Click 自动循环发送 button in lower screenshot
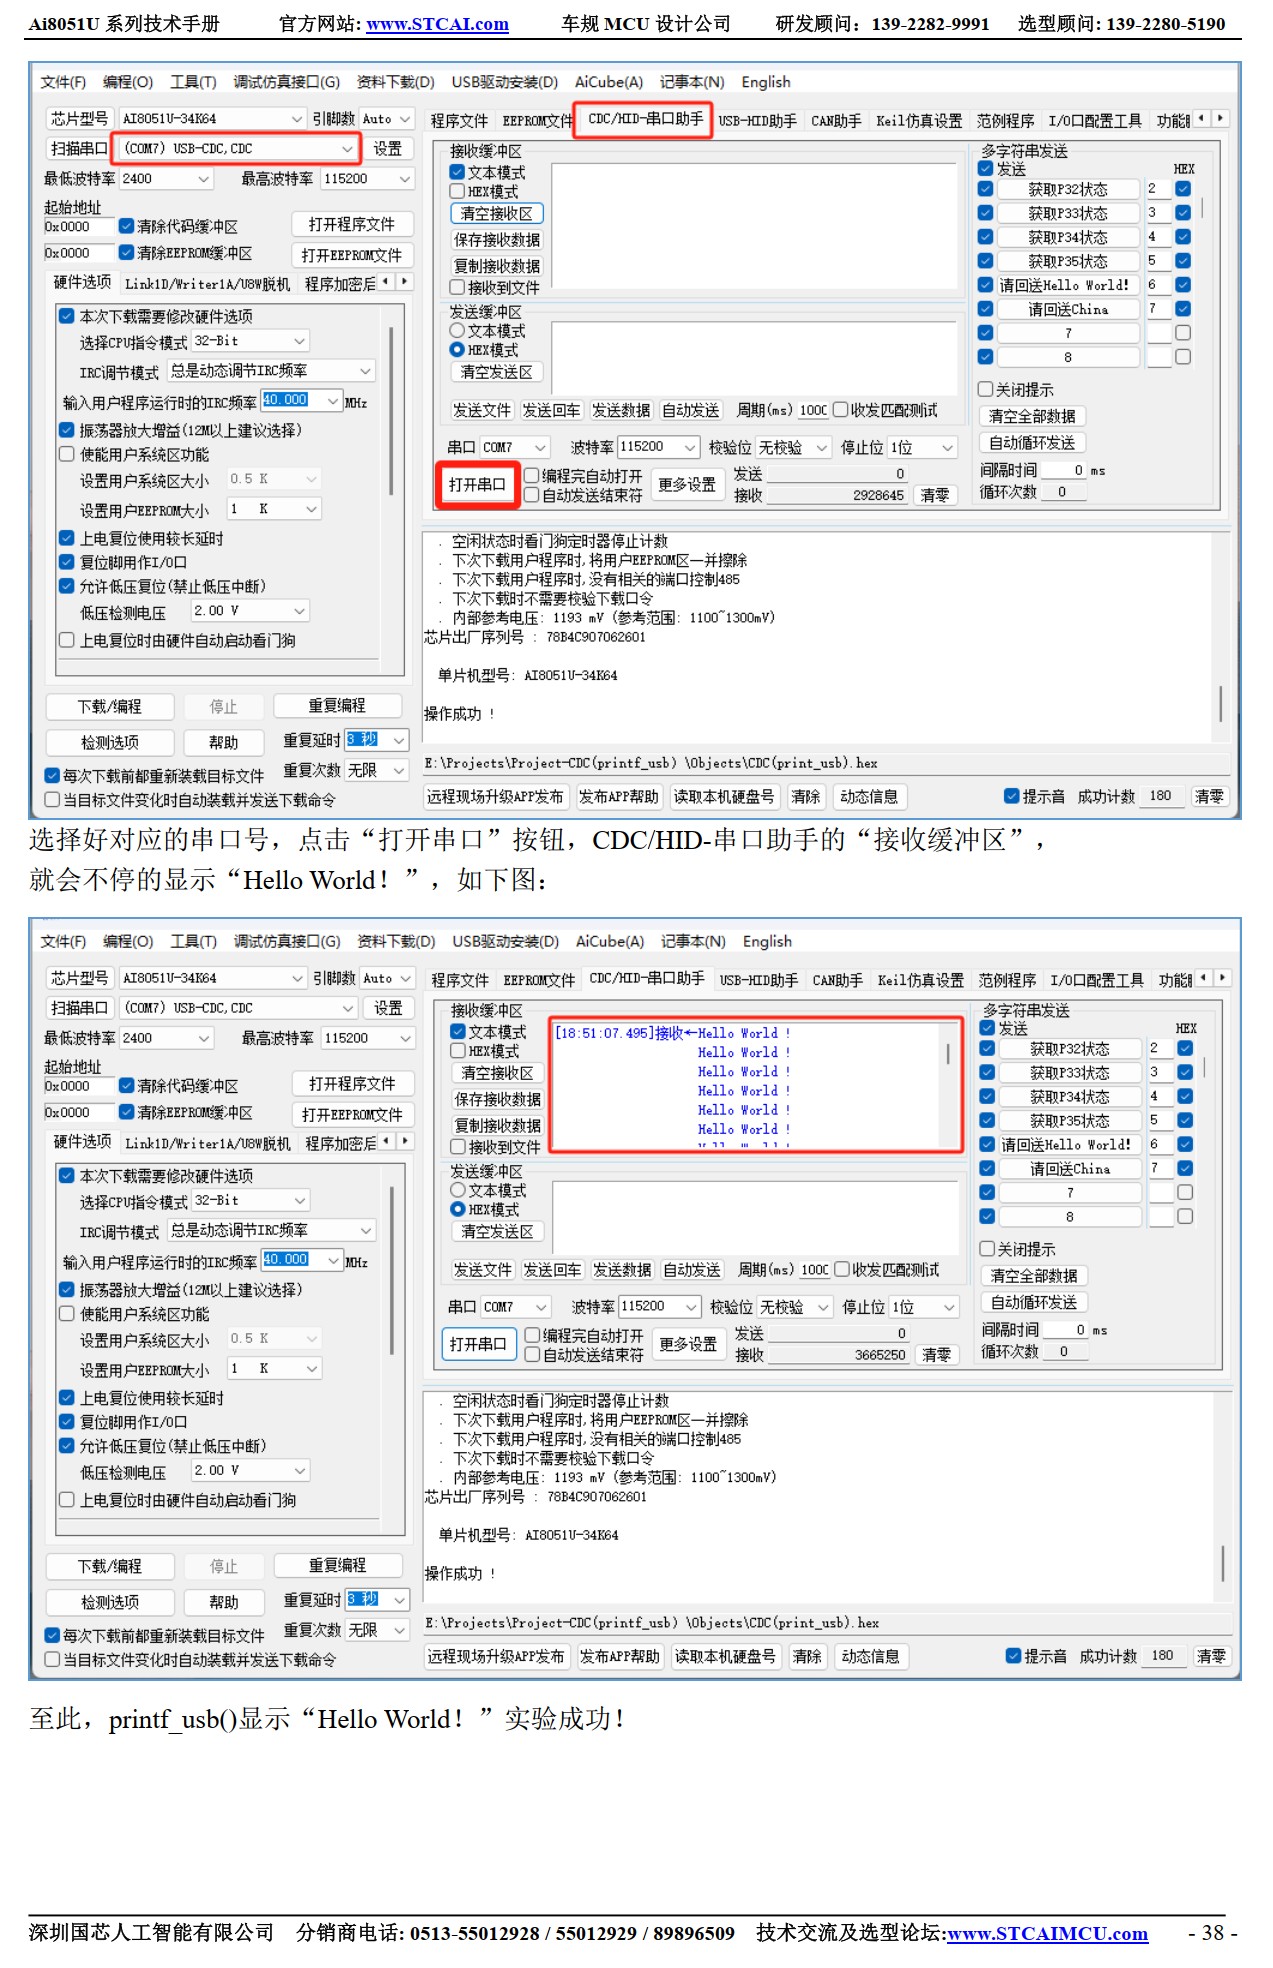This screenshot has width=1273, height=1968. [1034, 1302]
